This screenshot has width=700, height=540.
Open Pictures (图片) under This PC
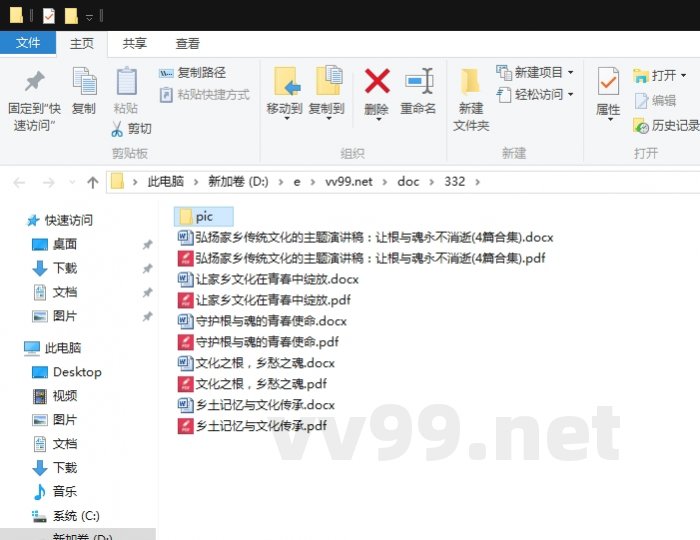(54, 420)
